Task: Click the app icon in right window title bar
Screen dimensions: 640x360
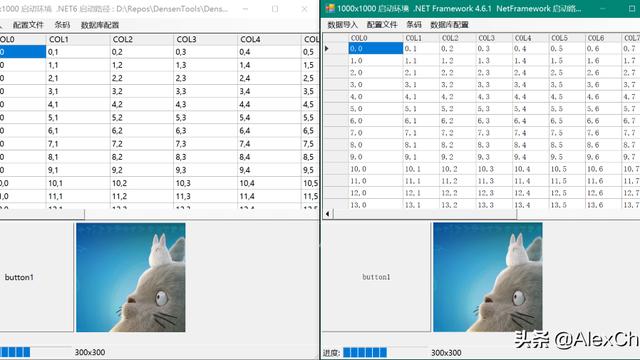Action: [330, 8]
